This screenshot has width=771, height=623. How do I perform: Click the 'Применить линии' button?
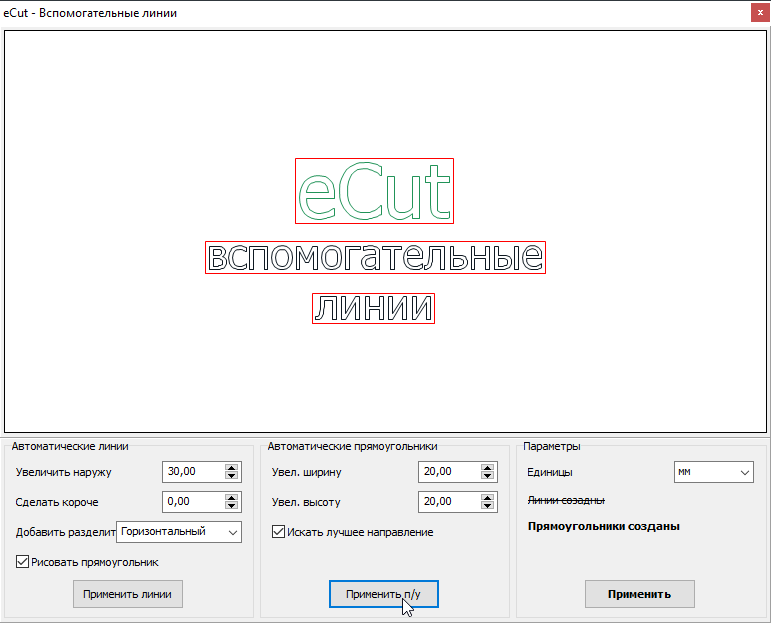pyautogui.click(x=128, y=594)
